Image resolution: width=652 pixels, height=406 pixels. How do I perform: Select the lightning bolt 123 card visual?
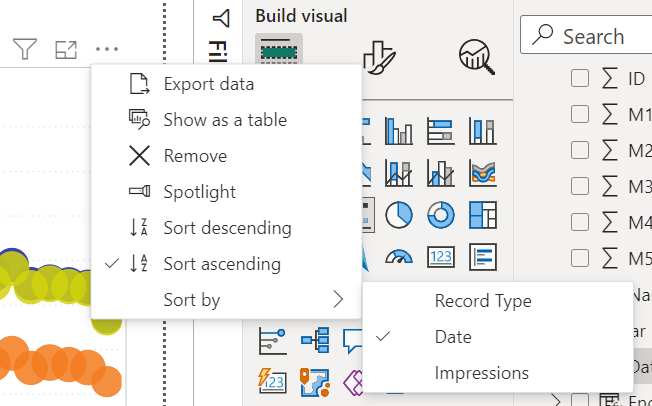coord(272,381)
